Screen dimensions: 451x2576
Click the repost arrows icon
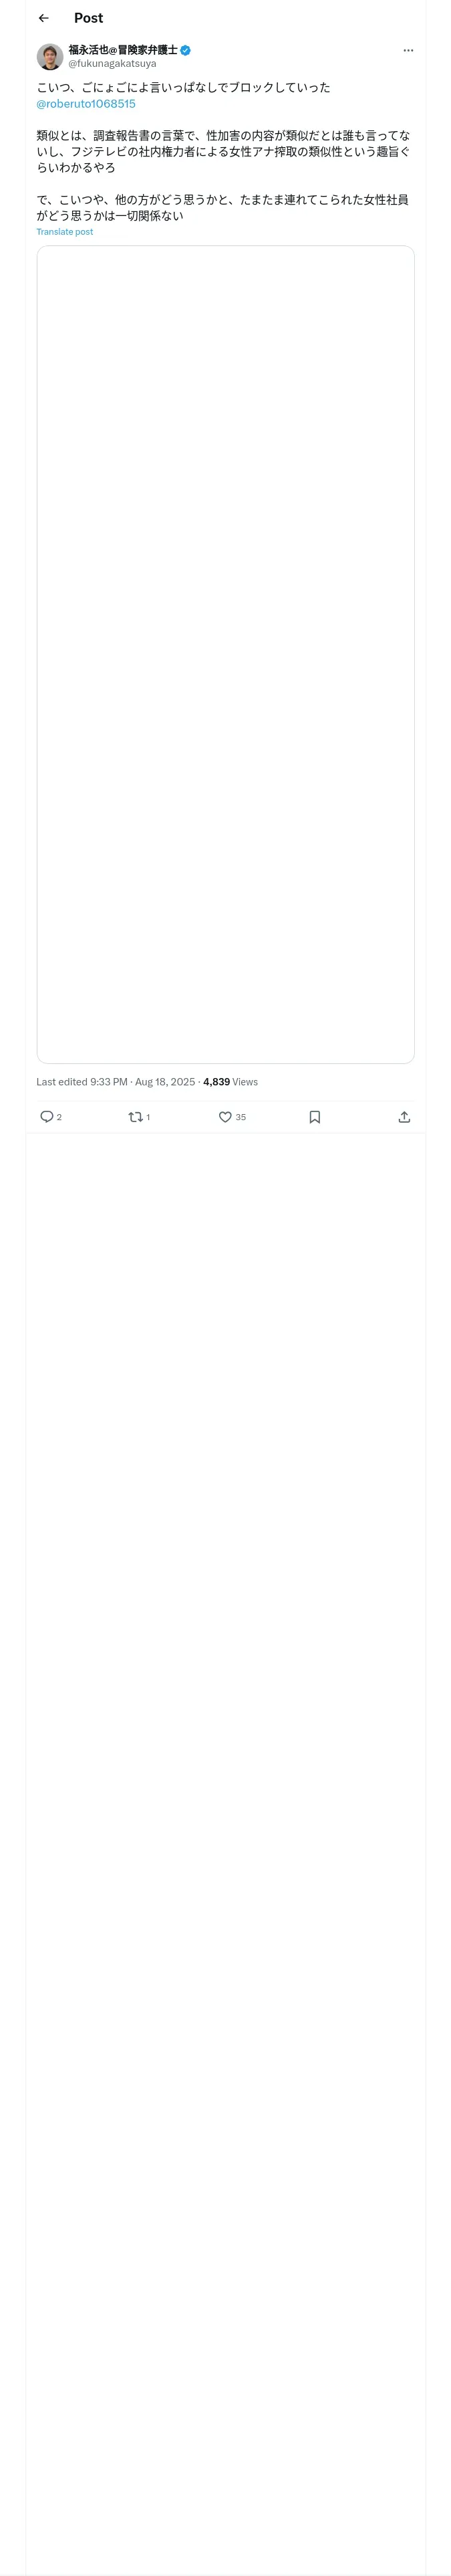[x=136, y=1116]
